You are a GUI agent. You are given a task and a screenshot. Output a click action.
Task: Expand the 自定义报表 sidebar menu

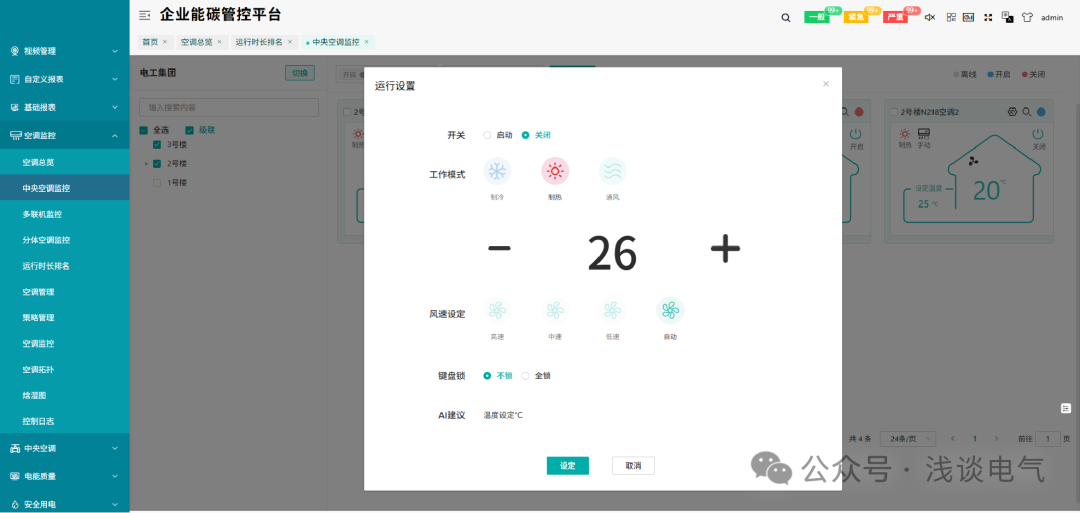[65, 79]
